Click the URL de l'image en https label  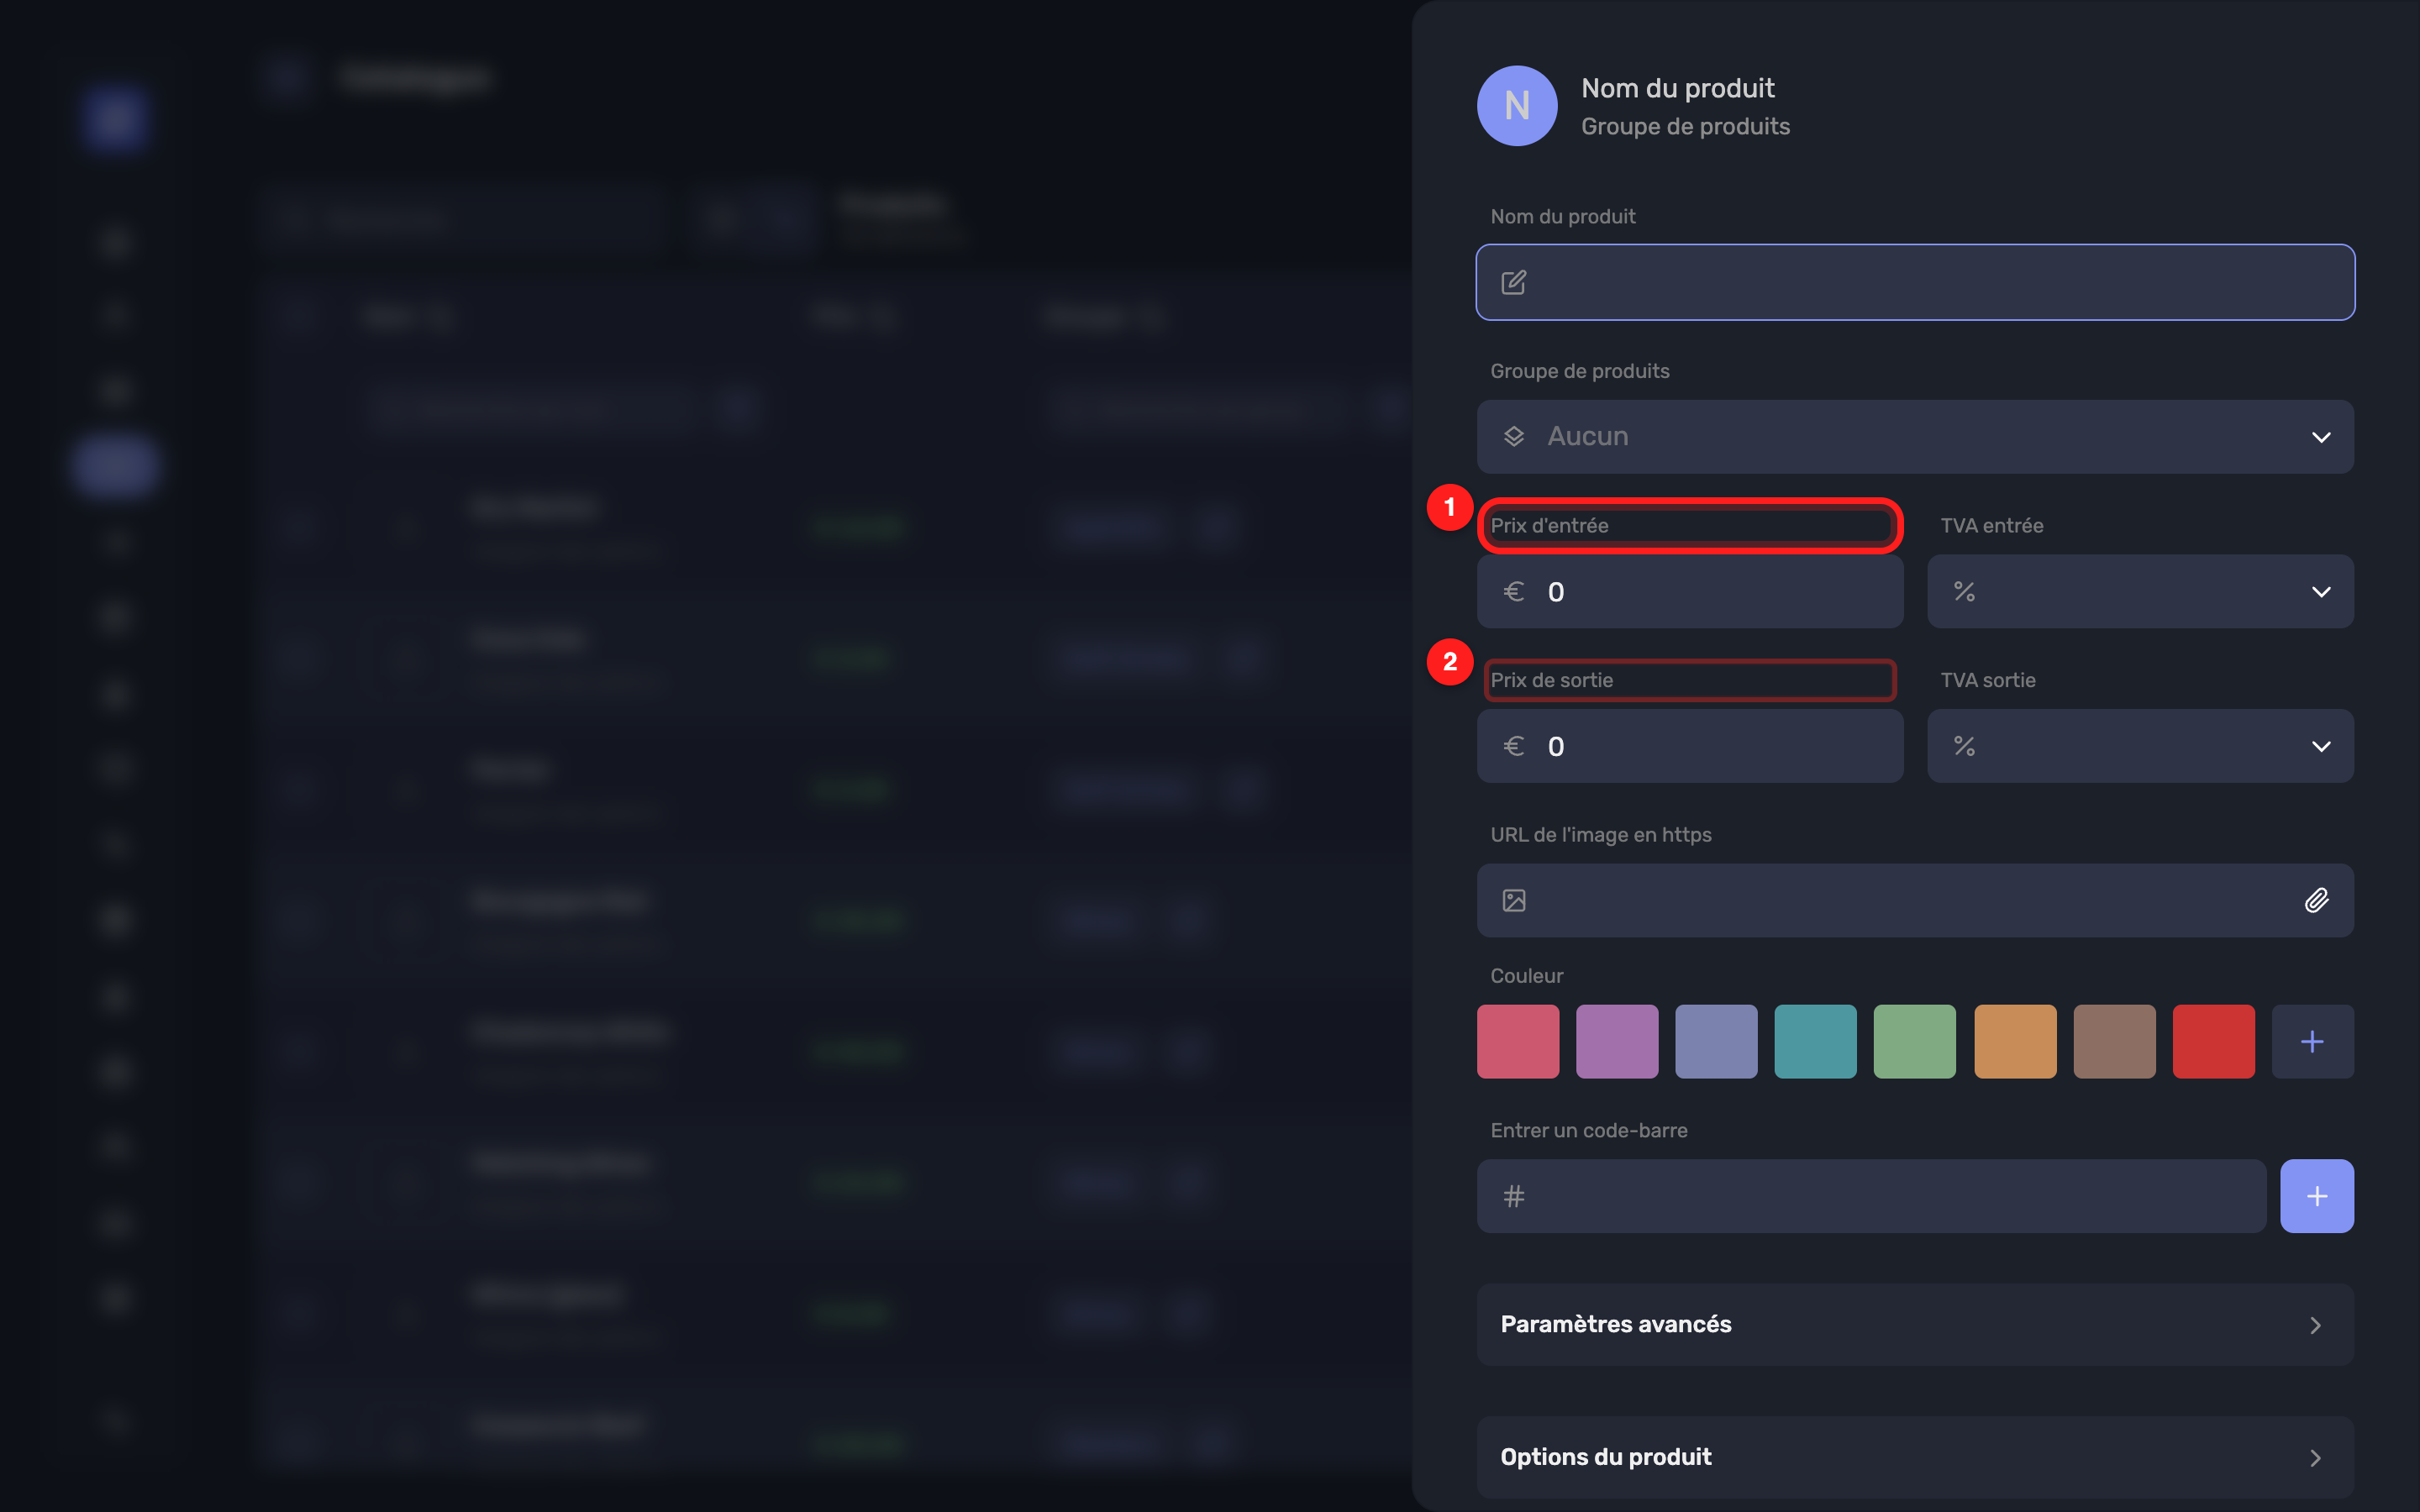click(x=1600, y=834)
